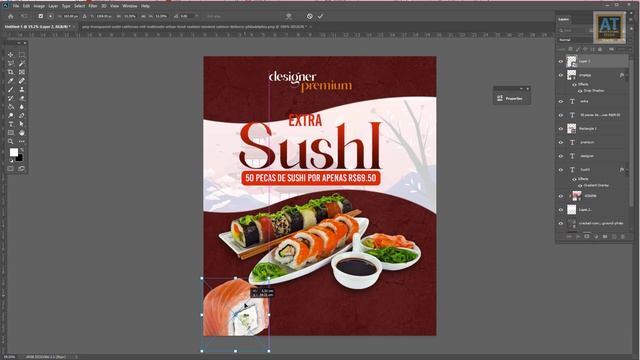
Task: Select the Zoom tool
Action: (x=11, y=141)
